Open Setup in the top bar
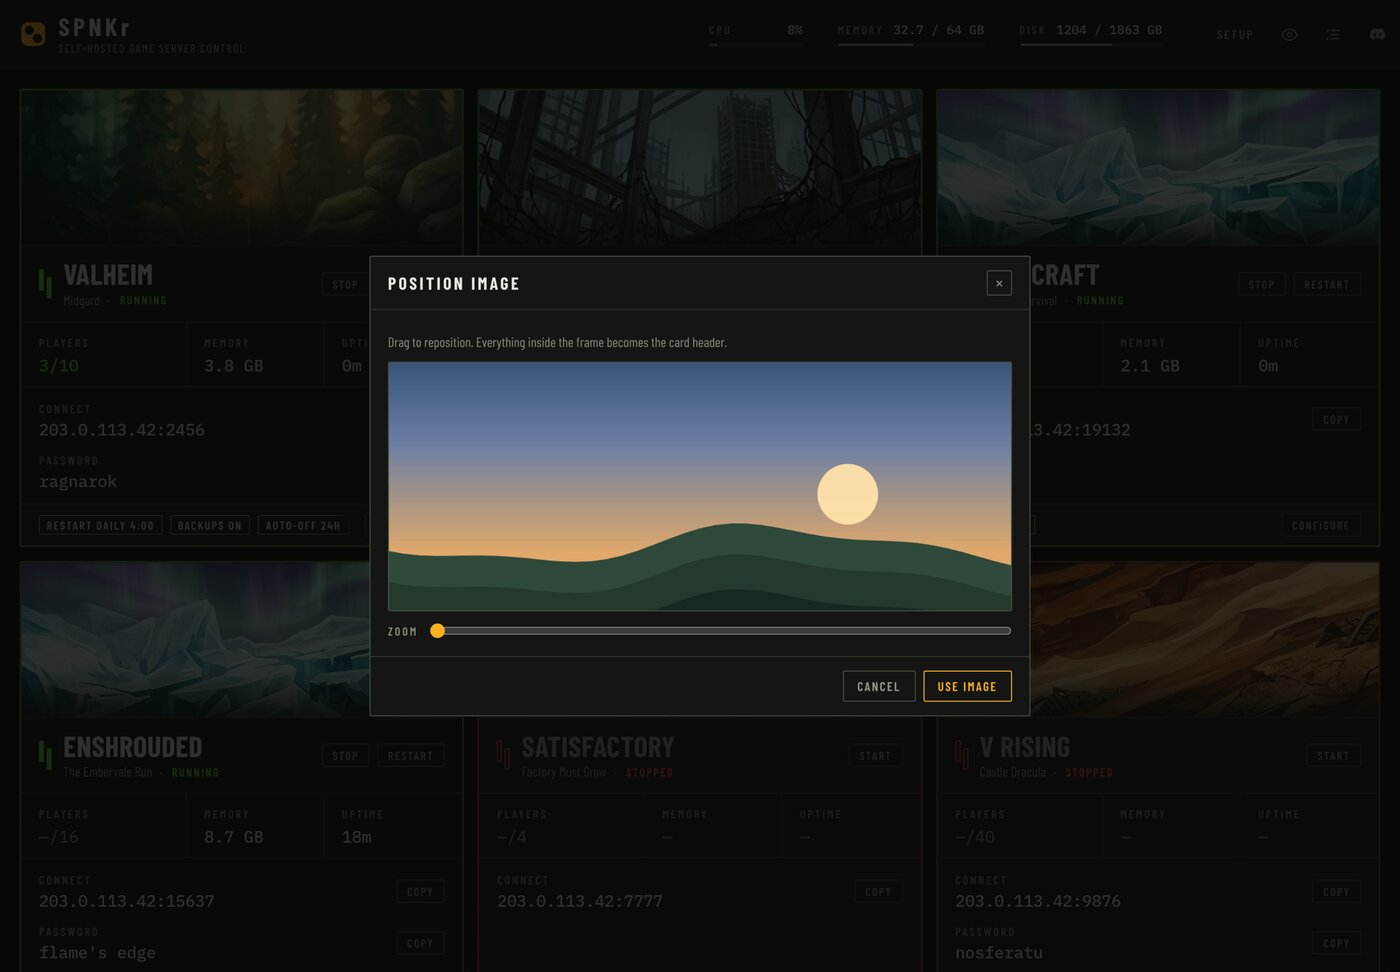The image size is (1400, 972). click(1235, 35)
